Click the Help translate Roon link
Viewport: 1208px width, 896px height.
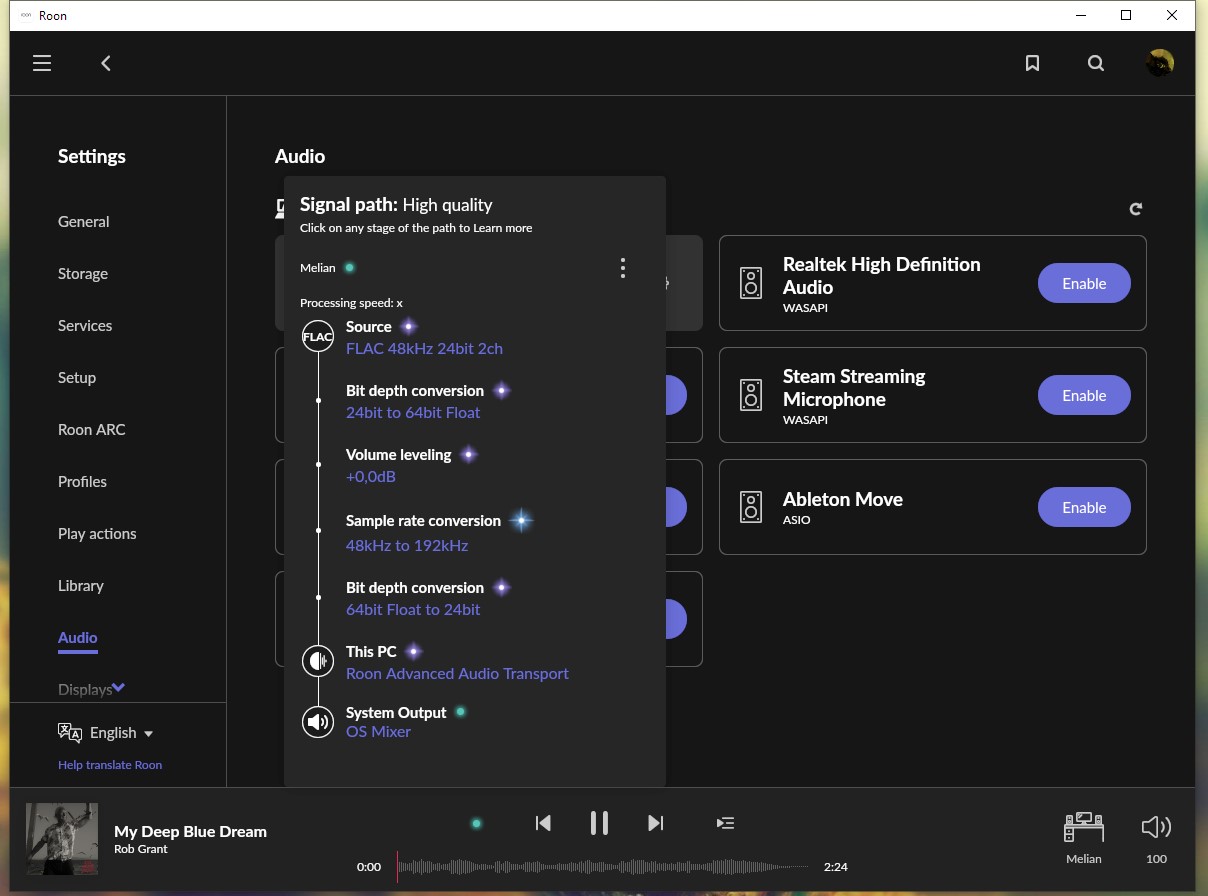(110, 765)
